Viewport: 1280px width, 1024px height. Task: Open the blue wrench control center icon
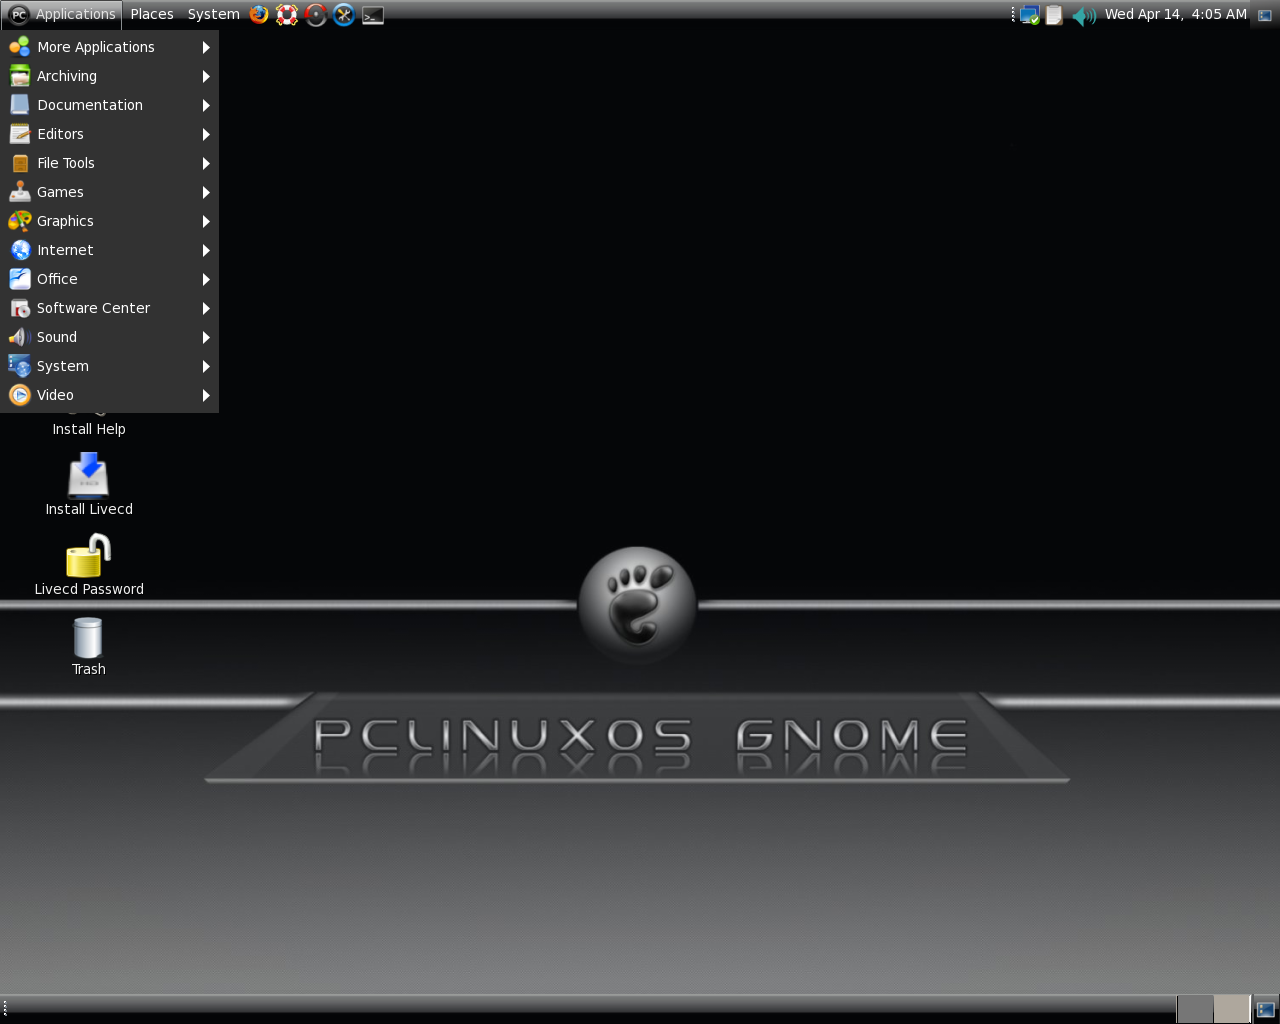pyautogui.click(x=344, y=14)
